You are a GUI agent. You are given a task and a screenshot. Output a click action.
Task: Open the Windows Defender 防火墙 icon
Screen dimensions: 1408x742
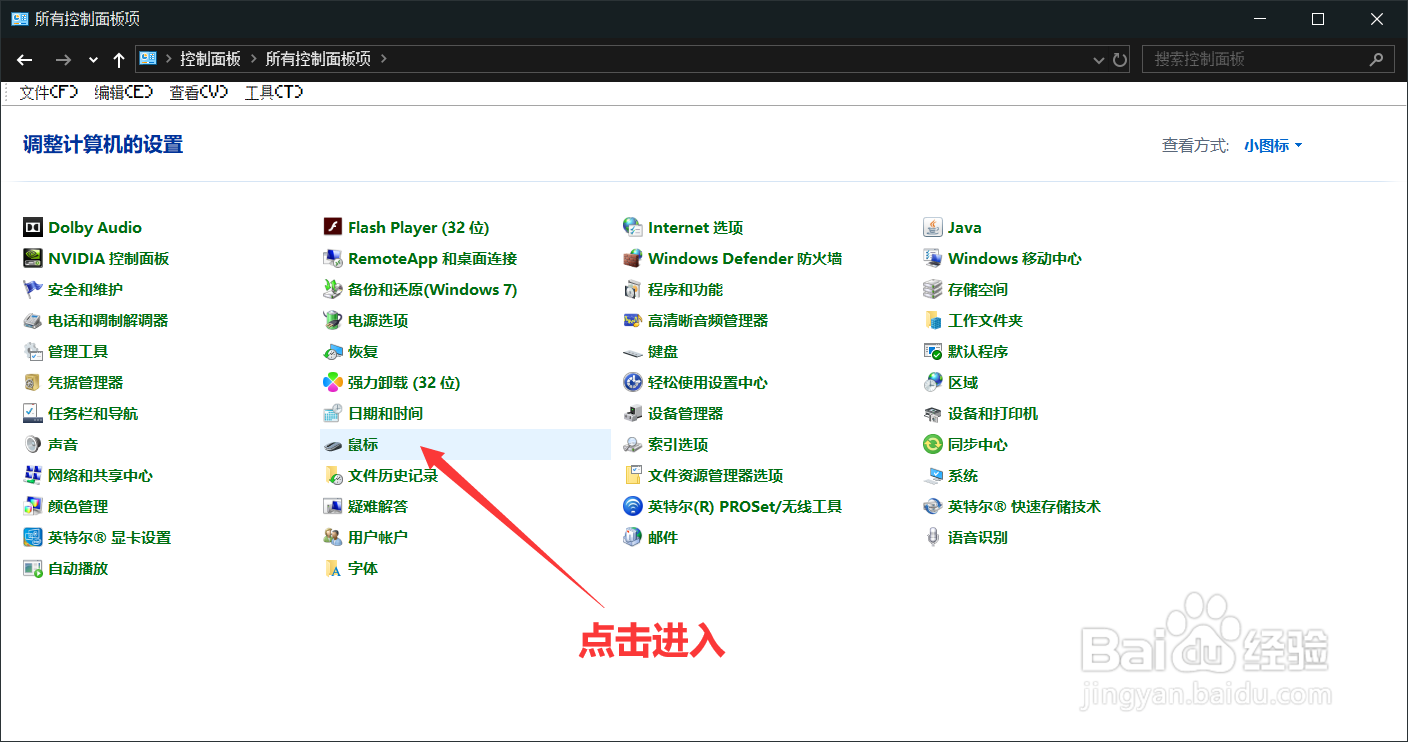tap(632, 258)
